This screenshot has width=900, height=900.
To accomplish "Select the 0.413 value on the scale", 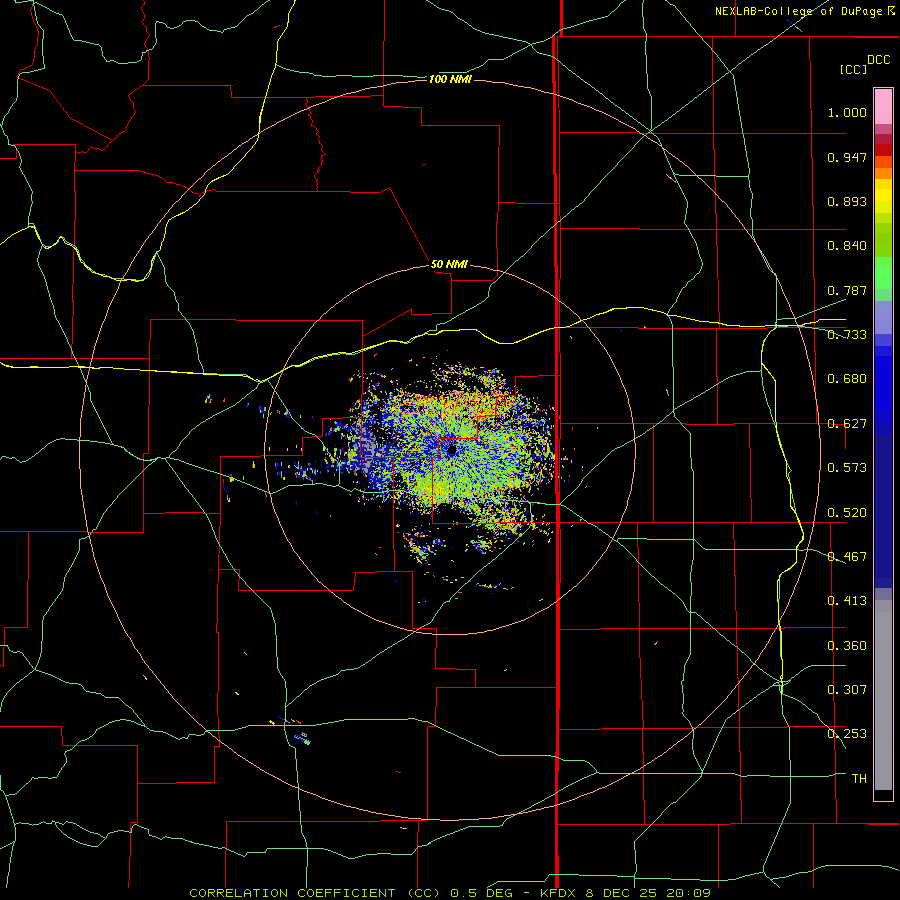I will click(847, 601).
